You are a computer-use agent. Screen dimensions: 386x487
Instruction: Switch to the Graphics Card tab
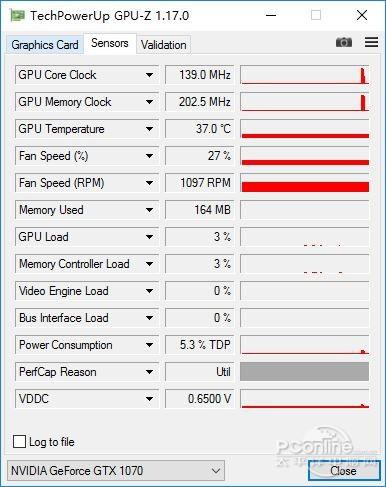[45, 45]
